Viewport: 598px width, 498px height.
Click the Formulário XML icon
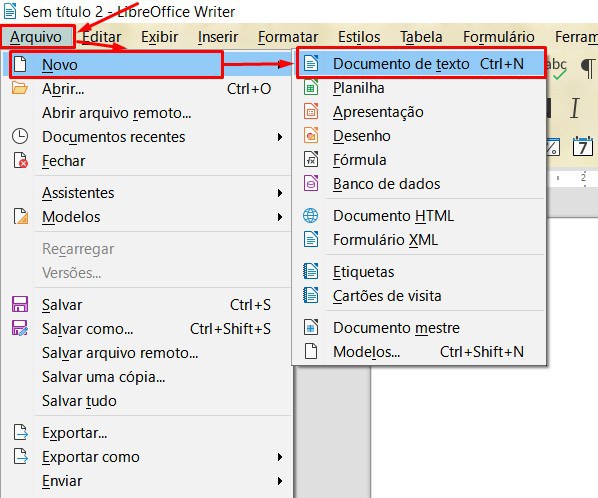tap(311, 239)
